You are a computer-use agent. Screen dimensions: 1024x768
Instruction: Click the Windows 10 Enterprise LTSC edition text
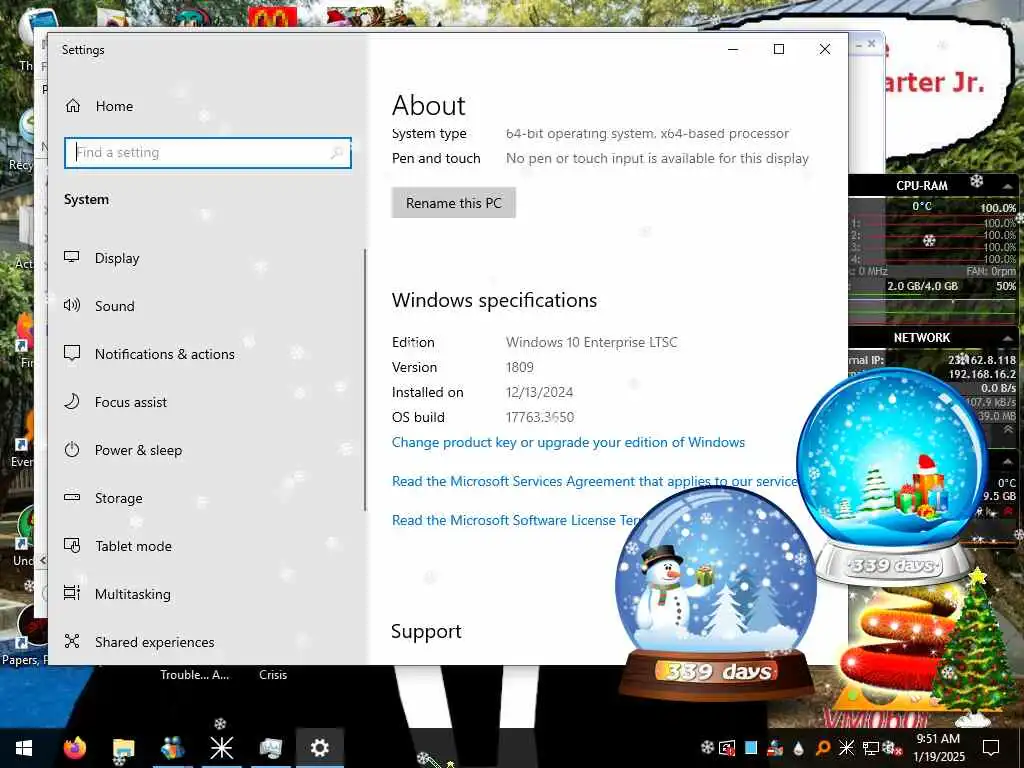(592, 342)
